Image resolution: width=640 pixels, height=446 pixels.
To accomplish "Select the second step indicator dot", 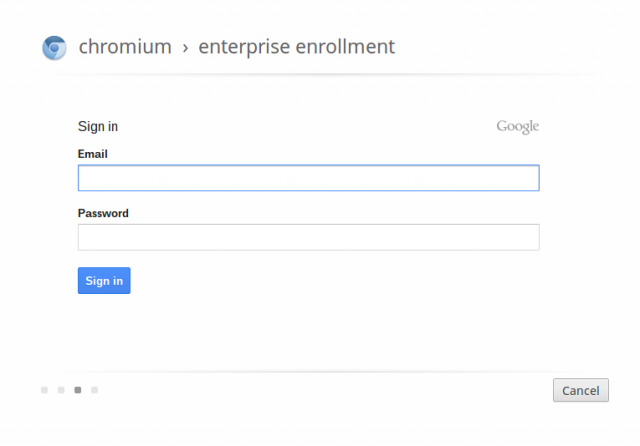I will click(x=61, y=390).
